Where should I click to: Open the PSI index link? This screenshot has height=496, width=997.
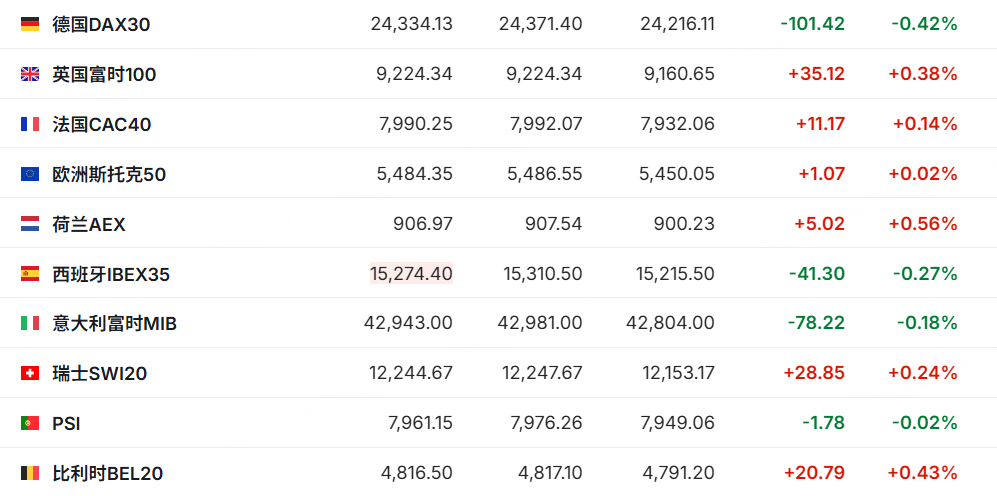pyautogui.click(x=66, y=423)
